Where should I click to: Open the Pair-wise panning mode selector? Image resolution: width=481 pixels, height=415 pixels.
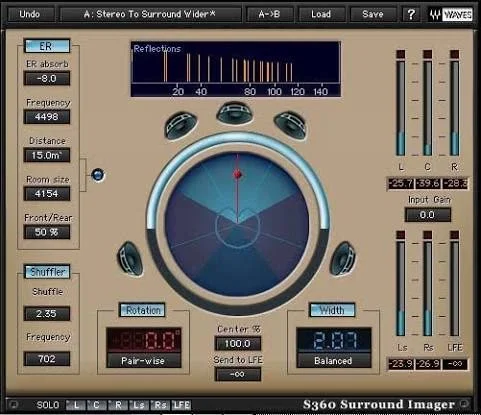click(144, 361)
